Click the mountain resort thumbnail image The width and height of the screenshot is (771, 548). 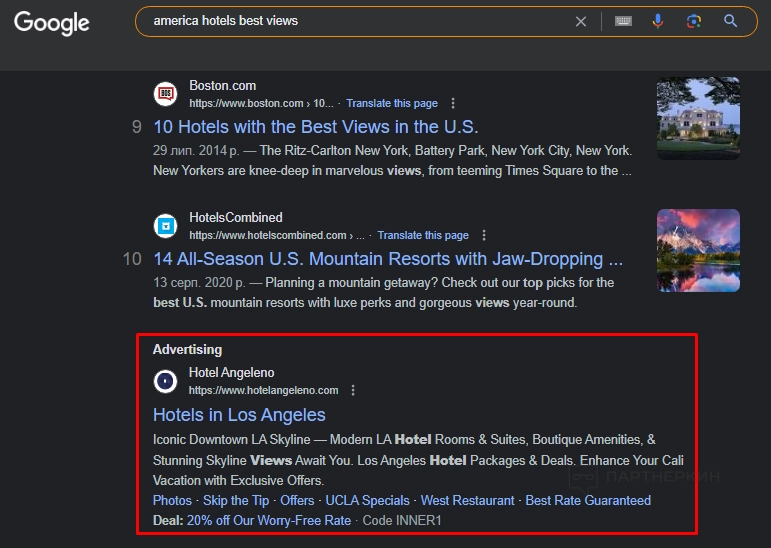pyautogui.click(x=698, y=250)
